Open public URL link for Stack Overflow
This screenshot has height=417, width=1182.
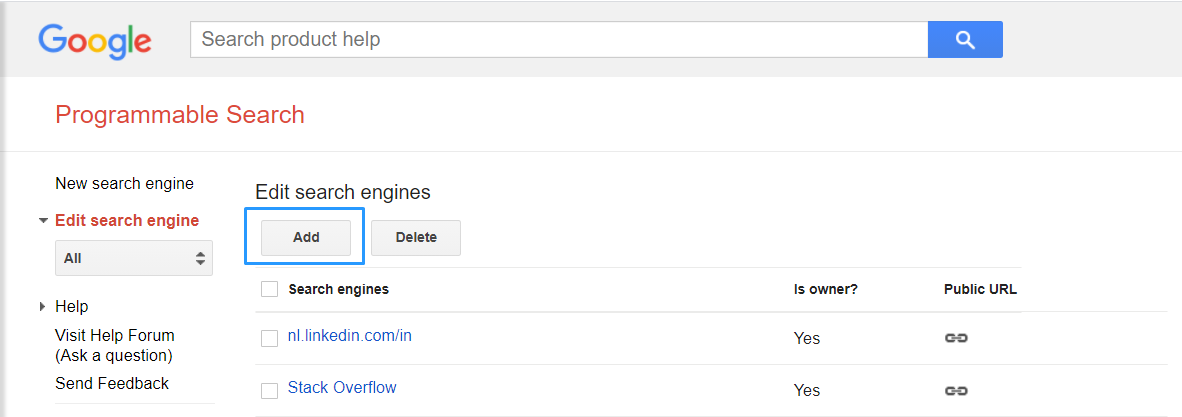click(956, 390)
